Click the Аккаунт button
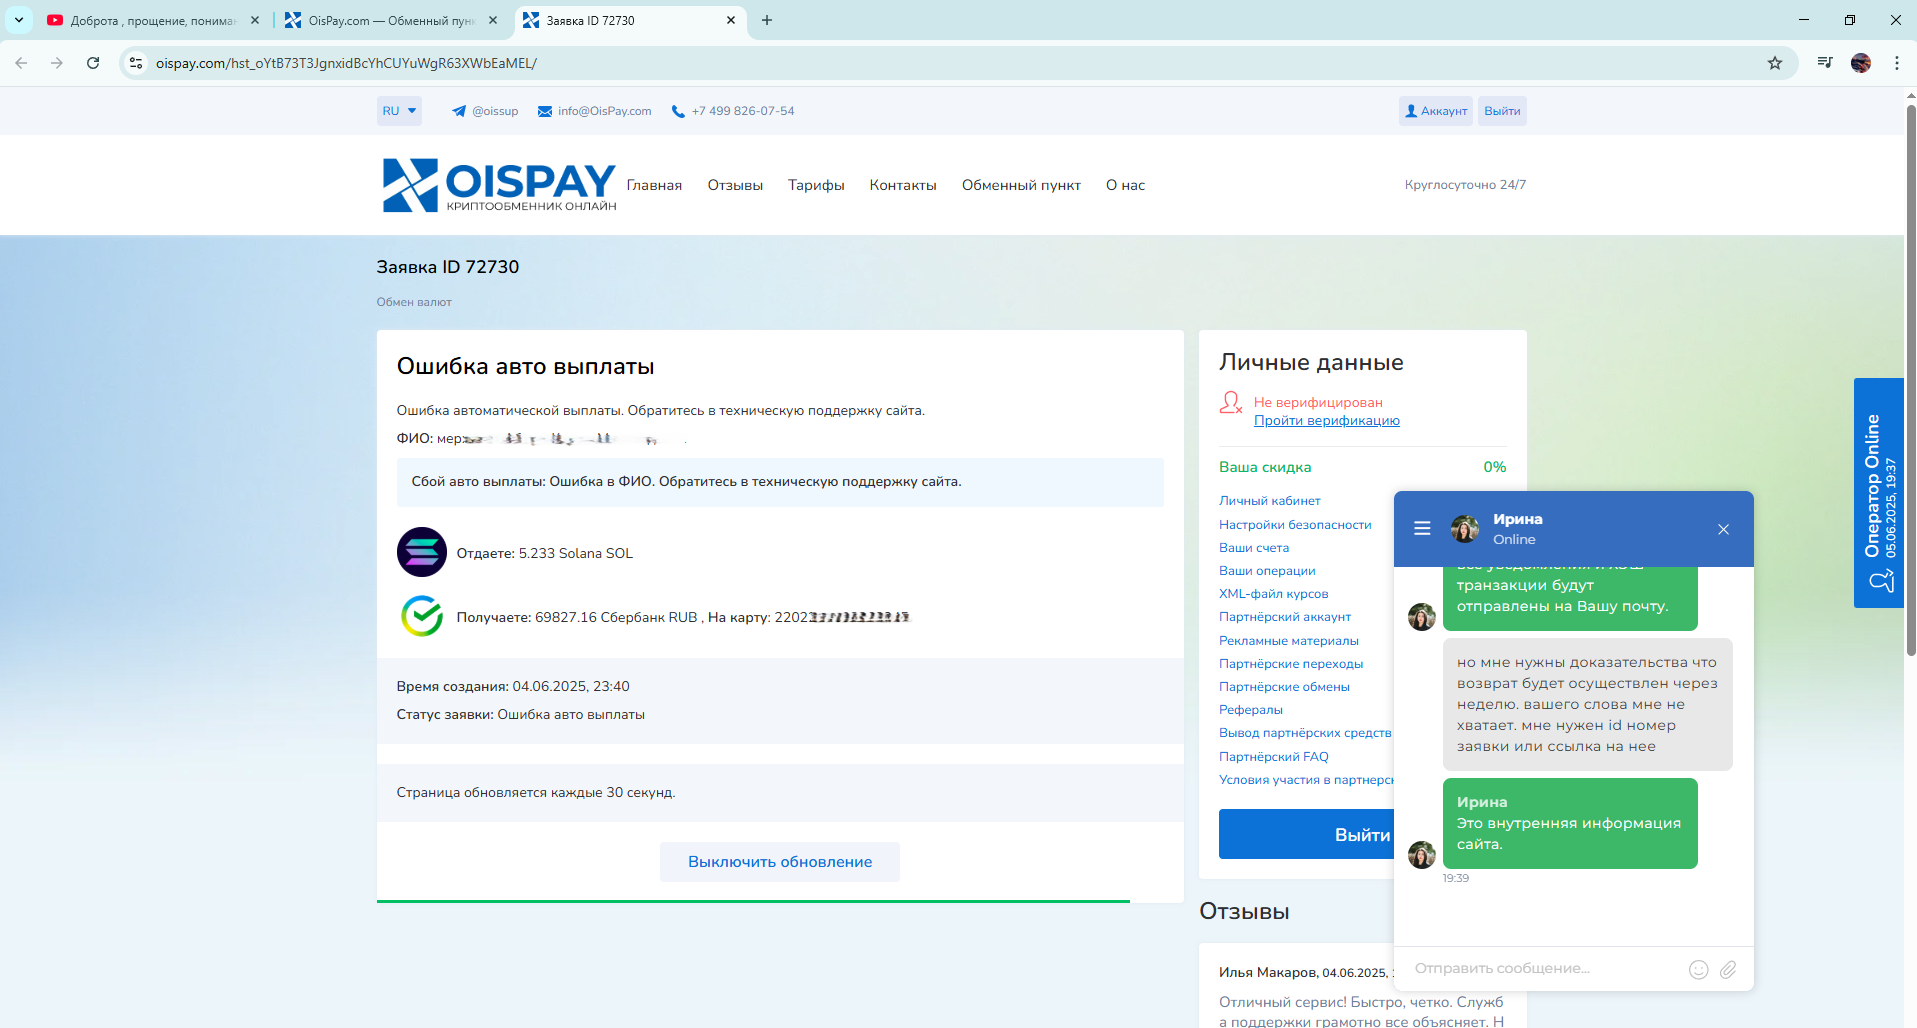The image size is (1917, 1028). click(1436, 111)
